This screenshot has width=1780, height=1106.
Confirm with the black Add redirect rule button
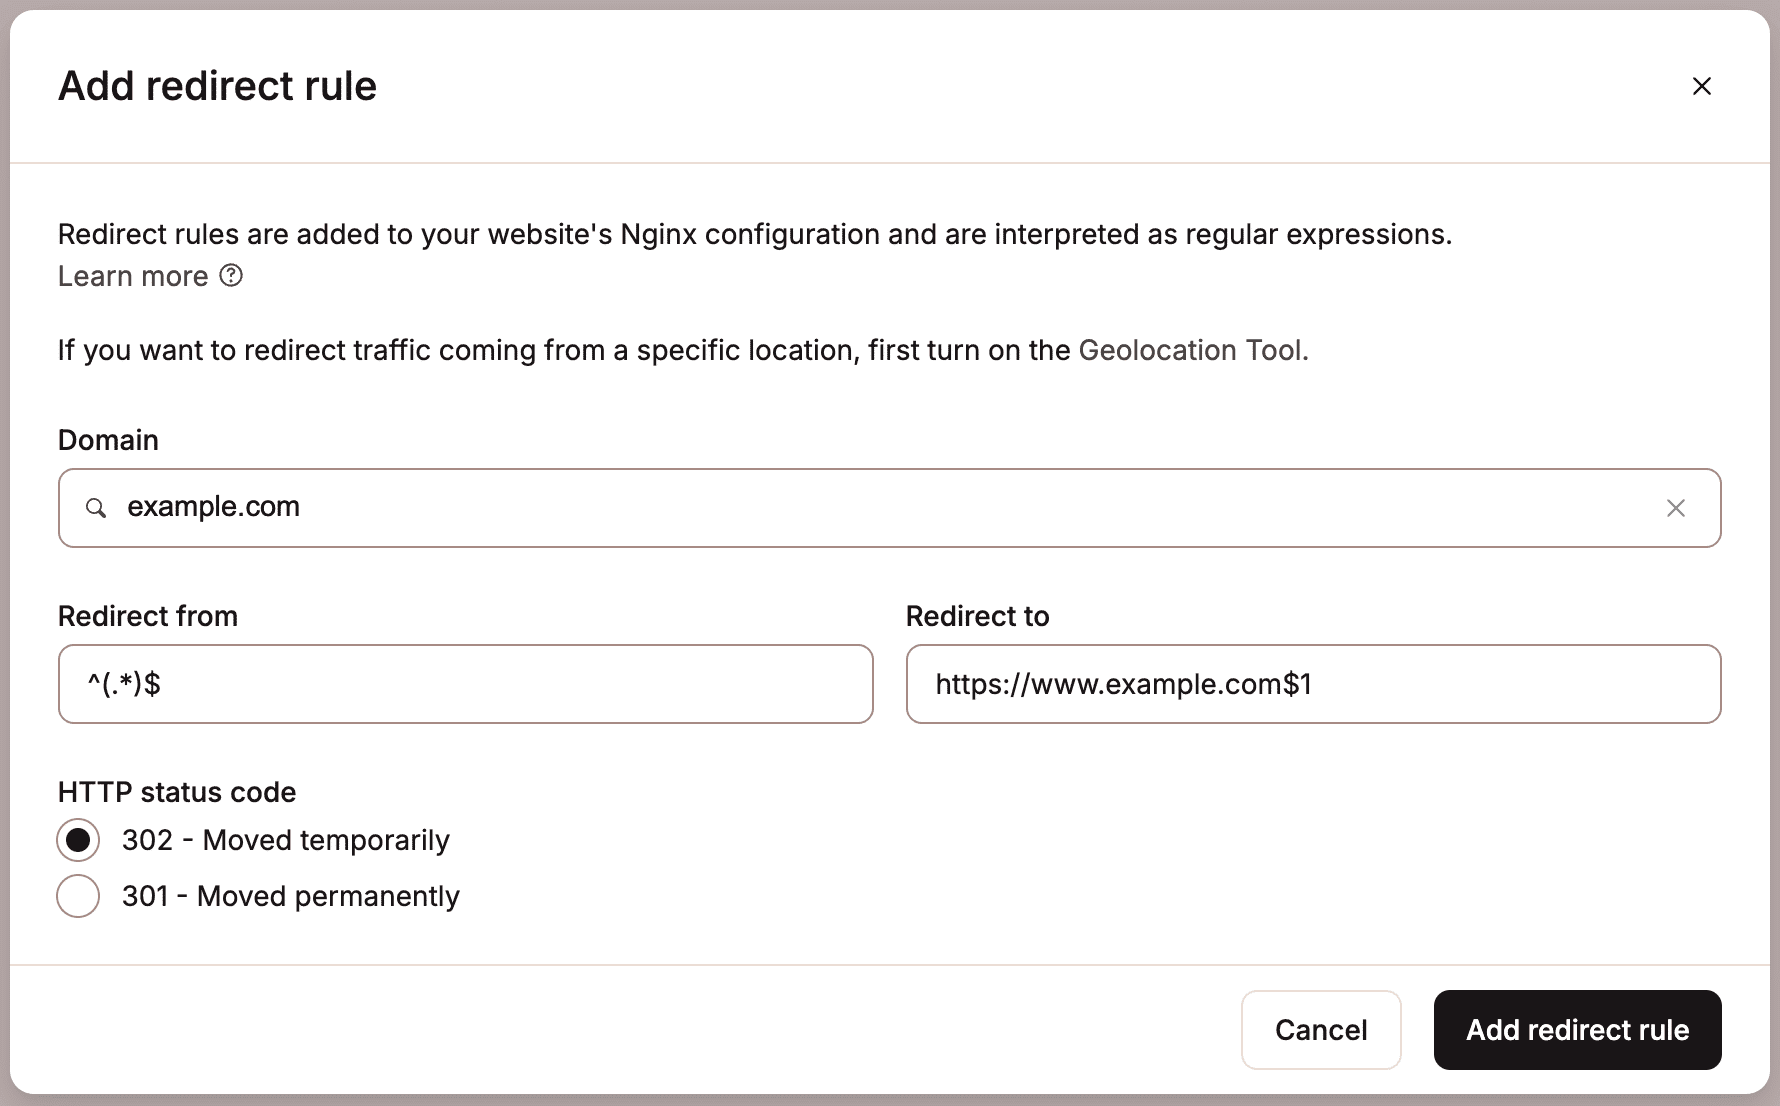1577,1030
